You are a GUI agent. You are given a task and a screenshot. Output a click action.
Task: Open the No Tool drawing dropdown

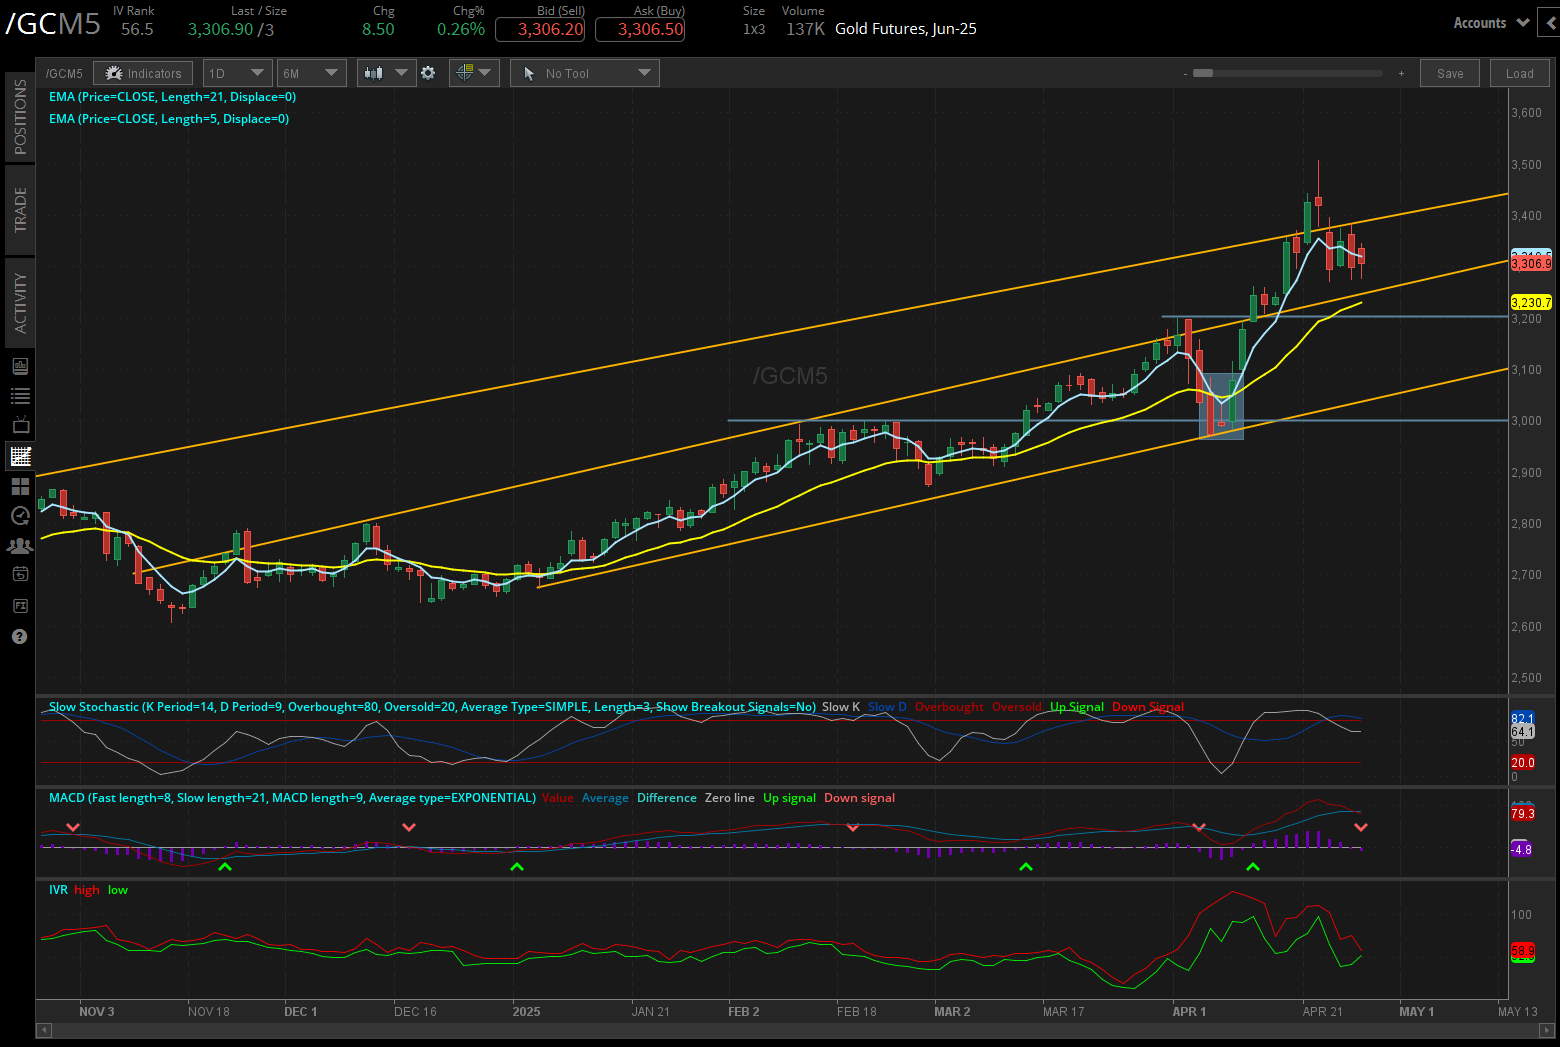(585, 73)
